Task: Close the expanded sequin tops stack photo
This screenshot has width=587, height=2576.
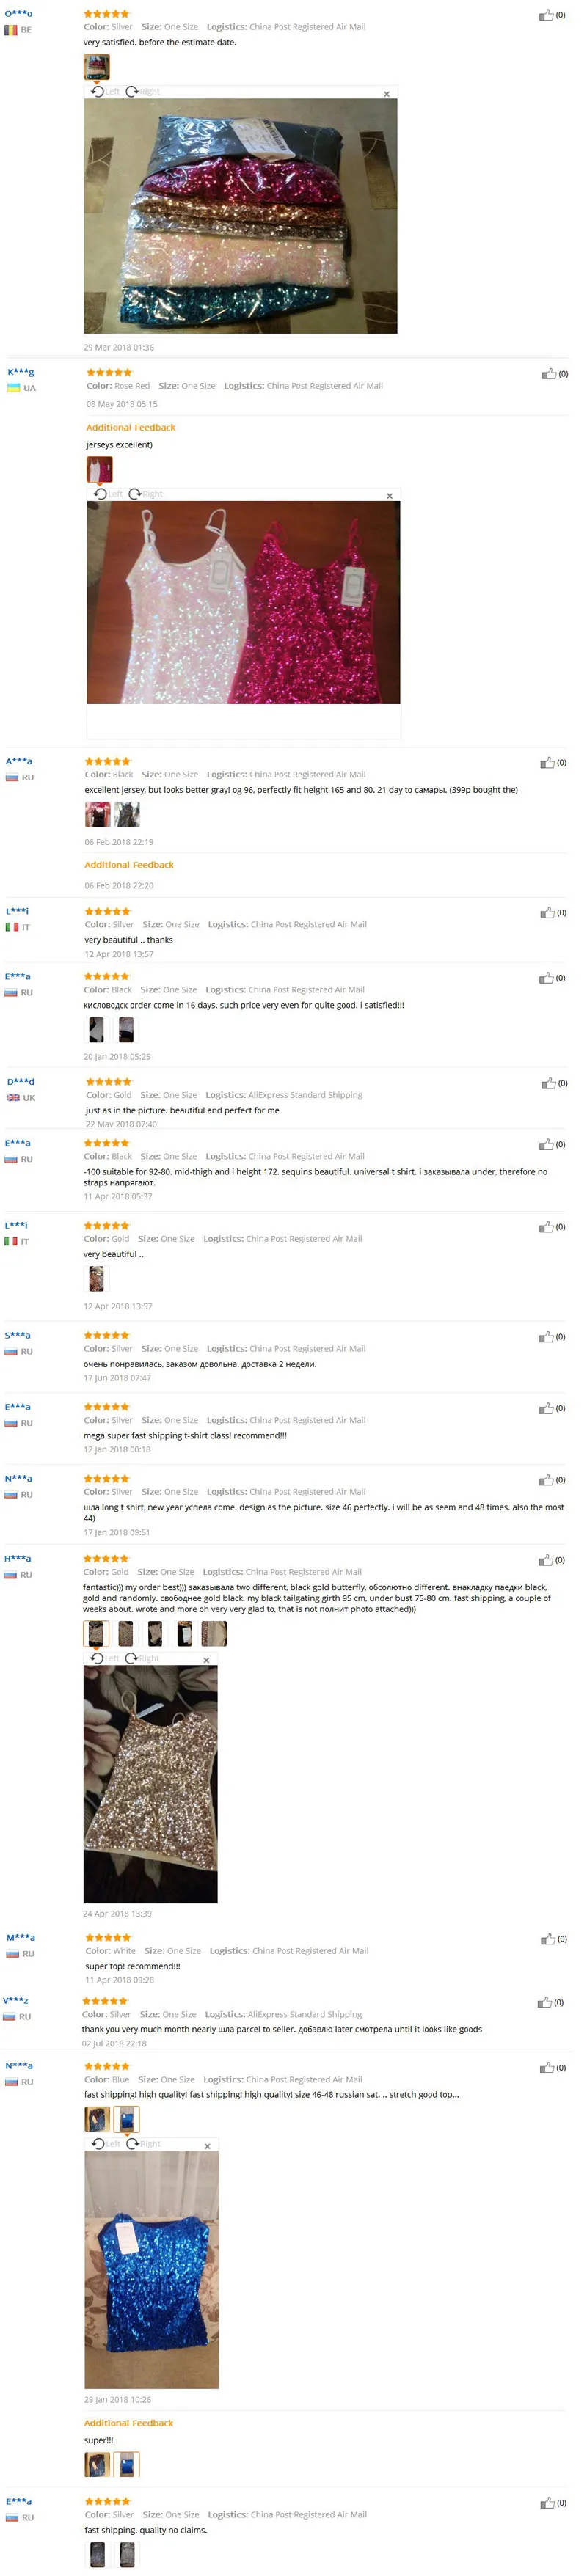Action: pyautogui.click(x=387, y=94)
